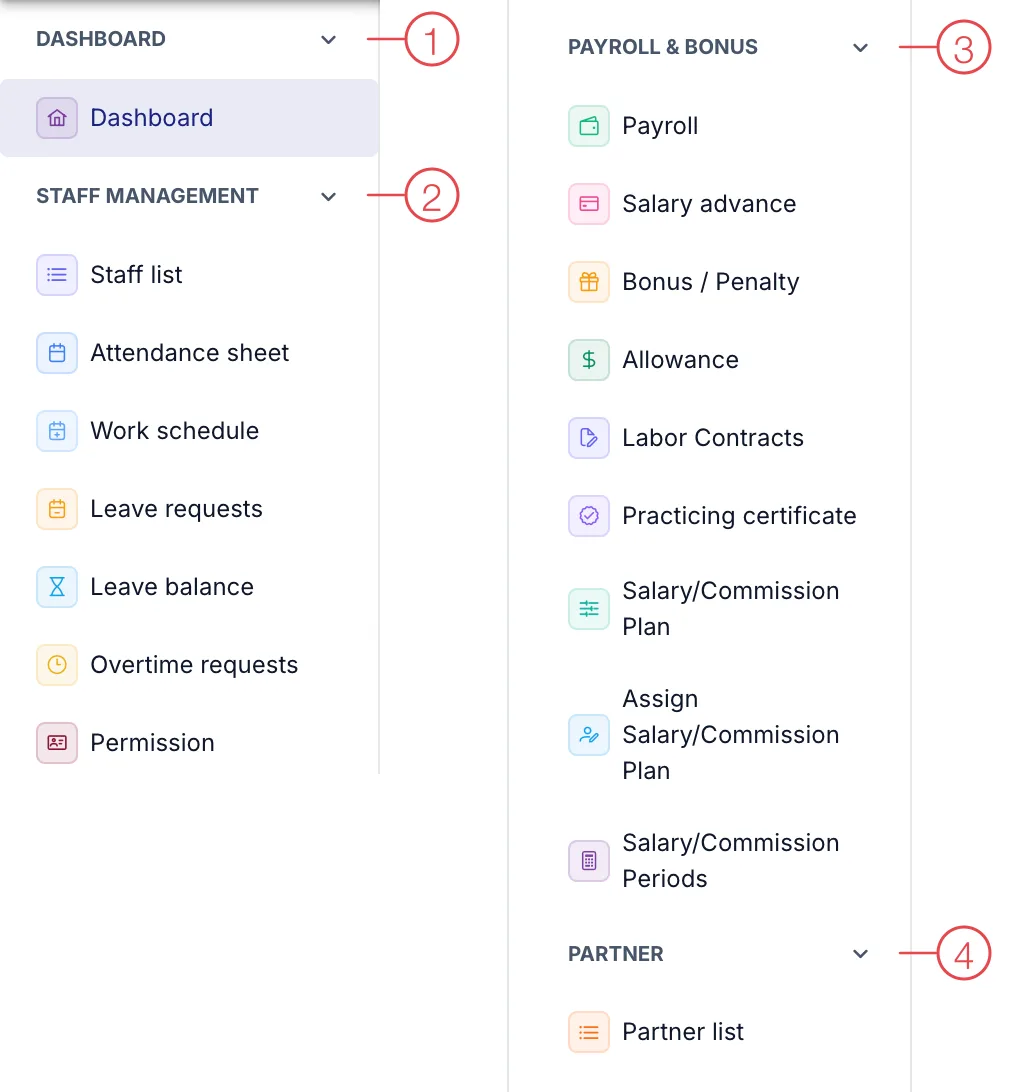Viewport: 1016px width, 1092px height.
Task: Collapse the Payroll & Bonus section chevron
Action: [861, 47]
